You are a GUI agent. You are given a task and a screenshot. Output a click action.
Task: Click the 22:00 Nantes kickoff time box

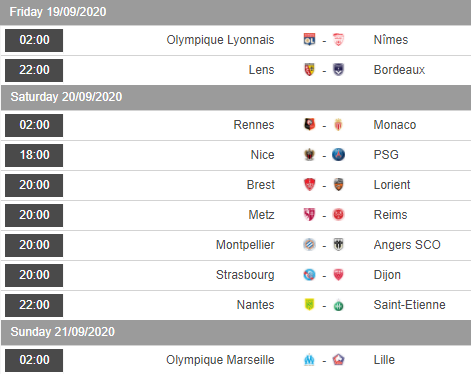click(34, 305)
